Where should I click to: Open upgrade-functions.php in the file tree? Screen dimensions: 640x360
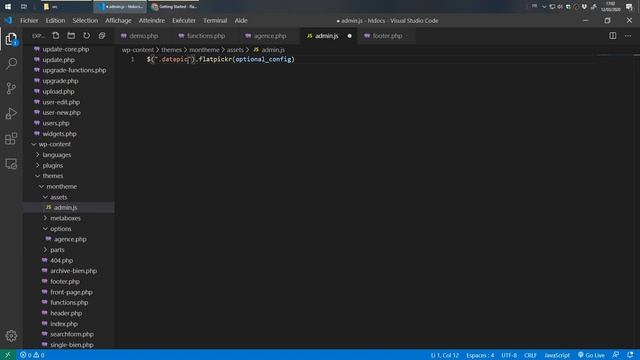[x=74, y=70]
